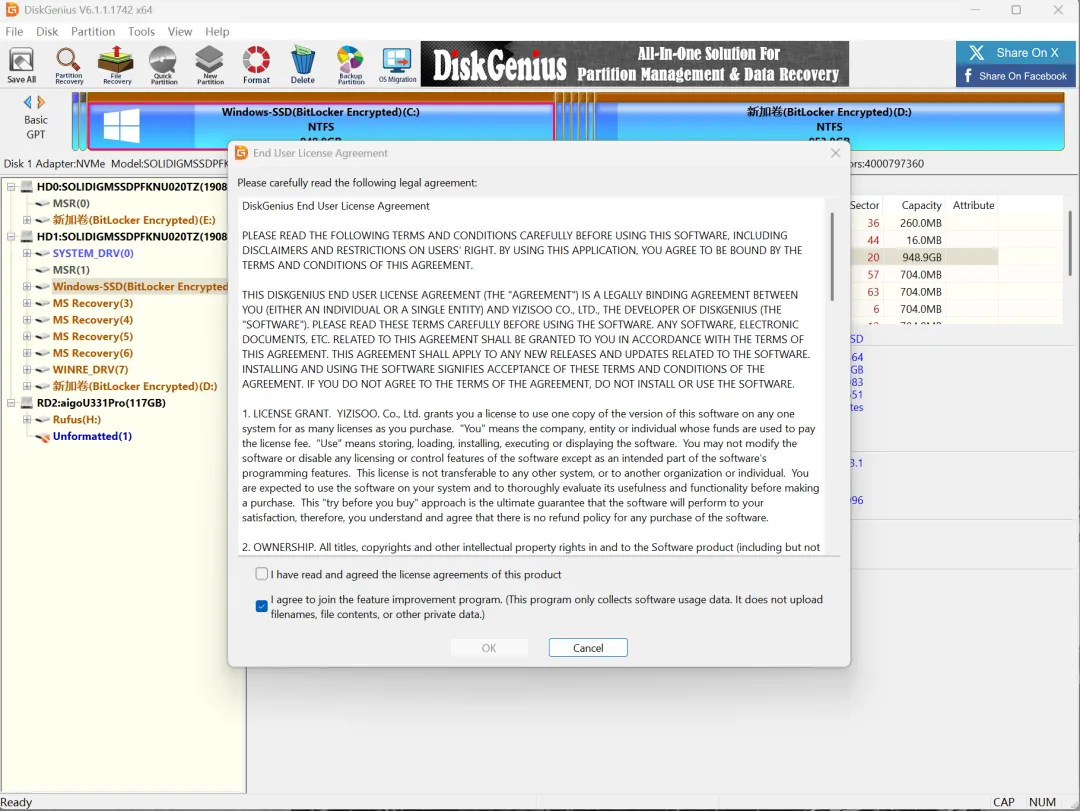Click the Delete partition icon

302,65
